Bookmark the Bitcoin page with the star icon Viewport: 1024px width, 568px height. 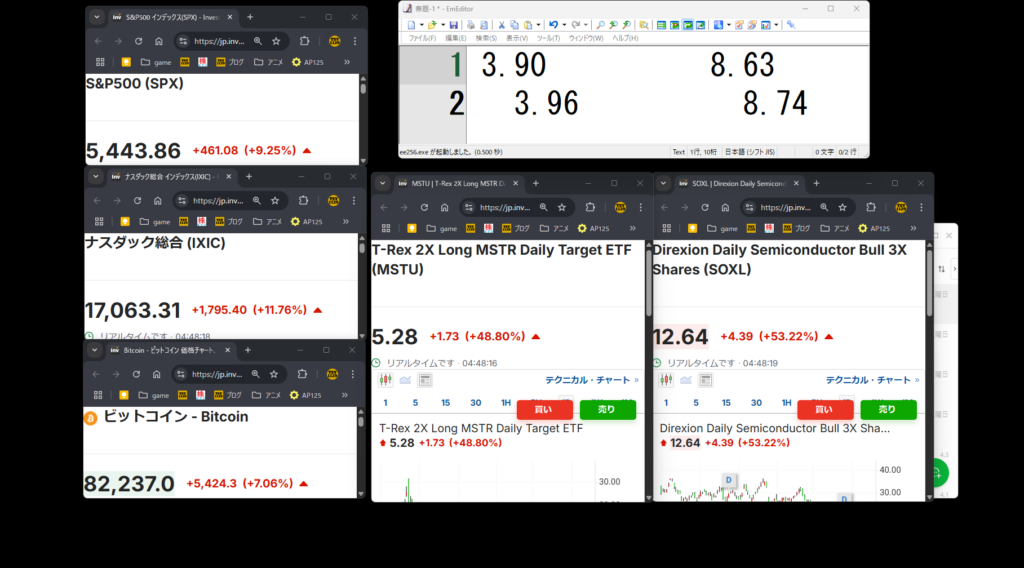pos(274,375)
